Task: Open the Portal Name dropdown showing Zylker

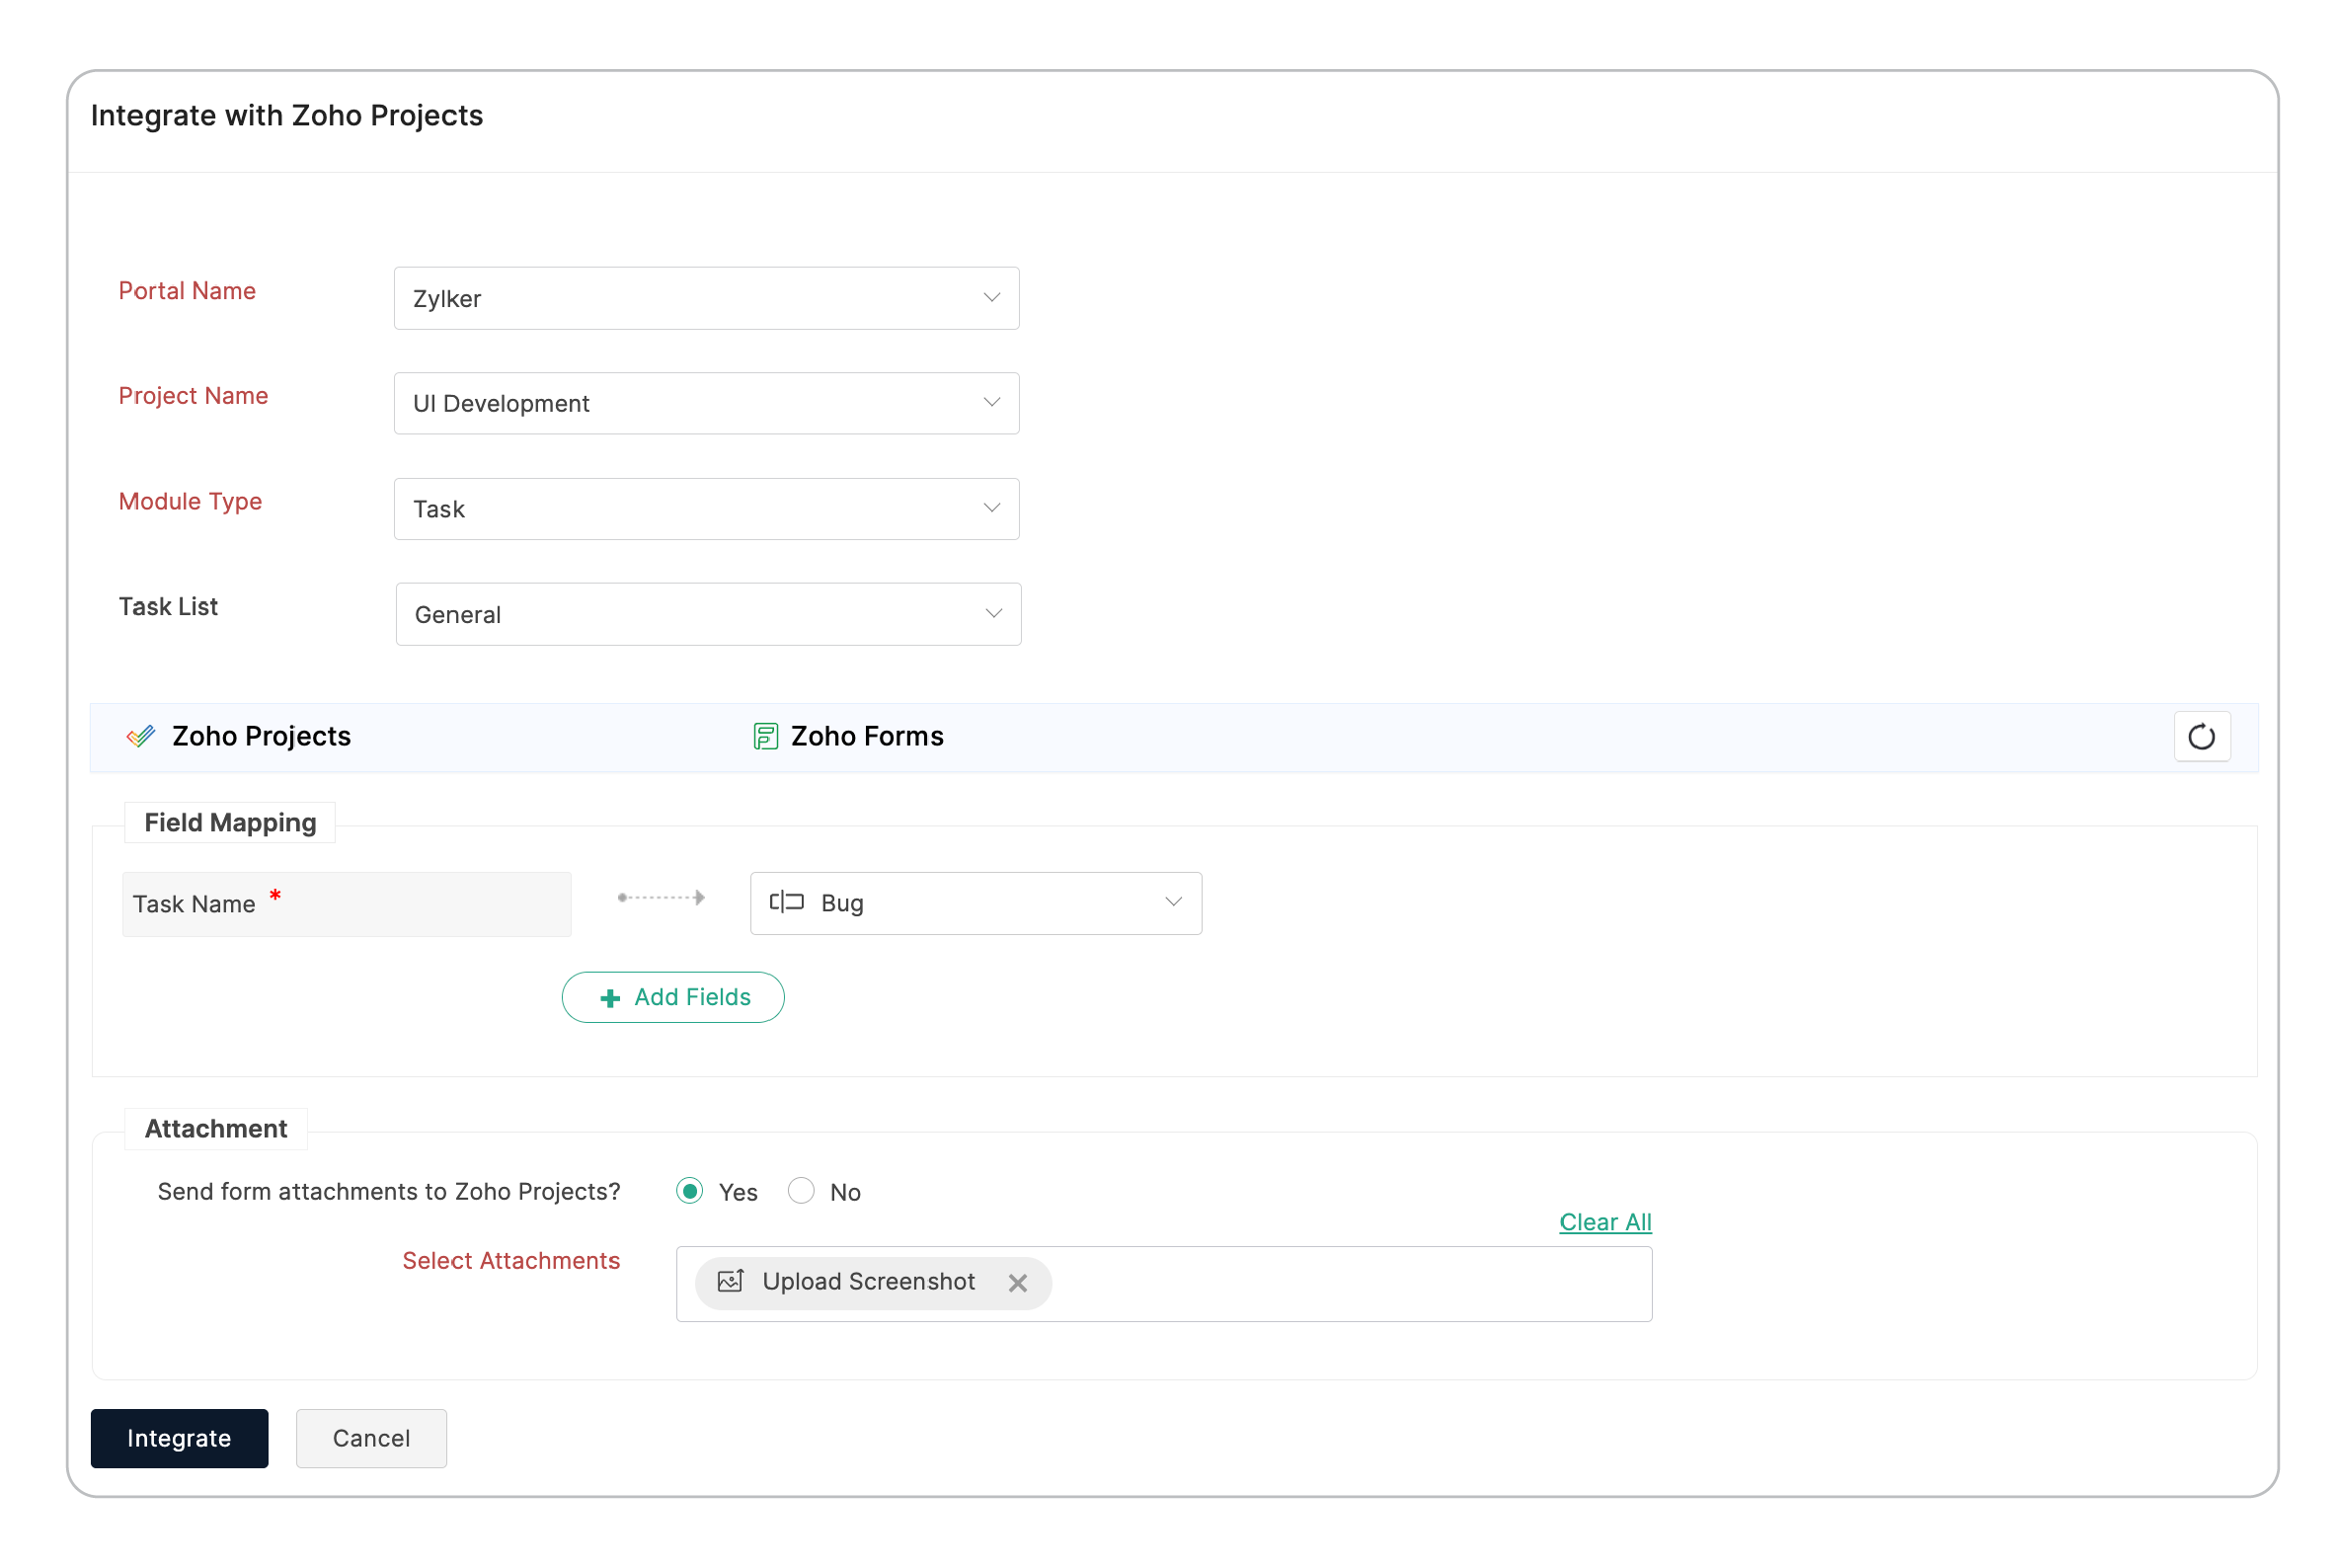Action: click(706, 298)
